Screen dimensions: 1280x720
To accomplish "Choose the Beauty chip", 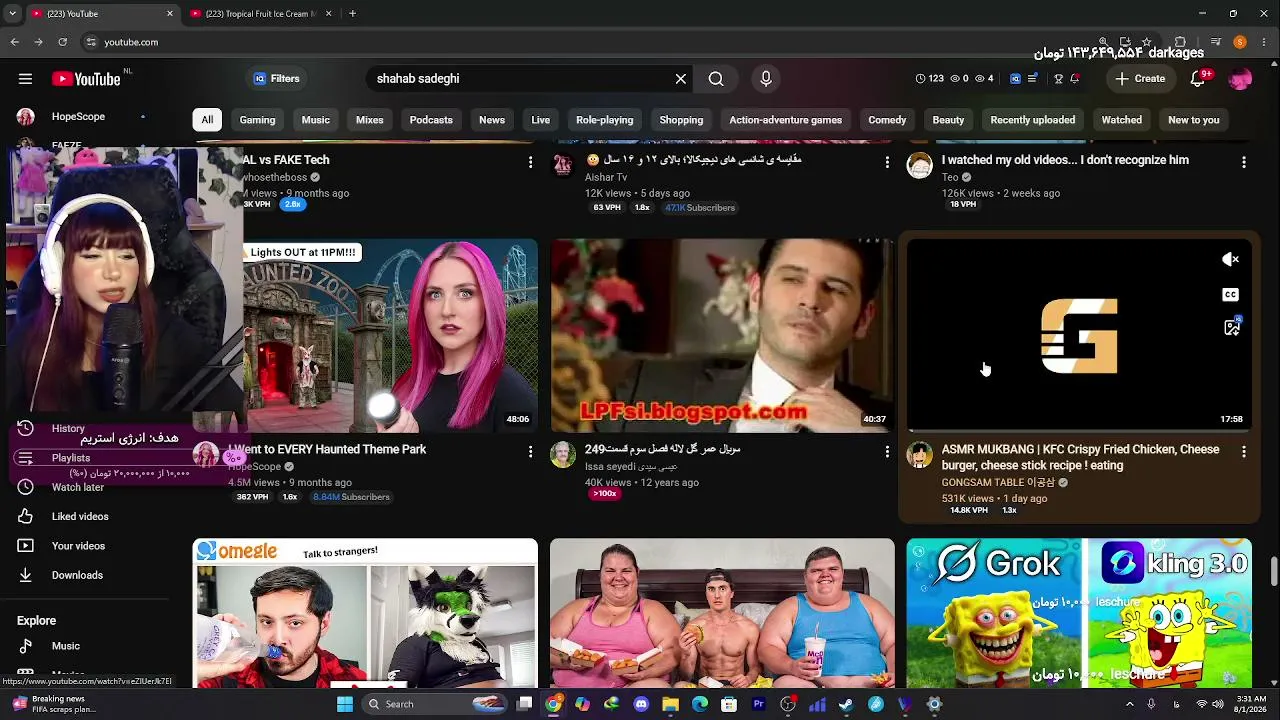I will [948, 120].
